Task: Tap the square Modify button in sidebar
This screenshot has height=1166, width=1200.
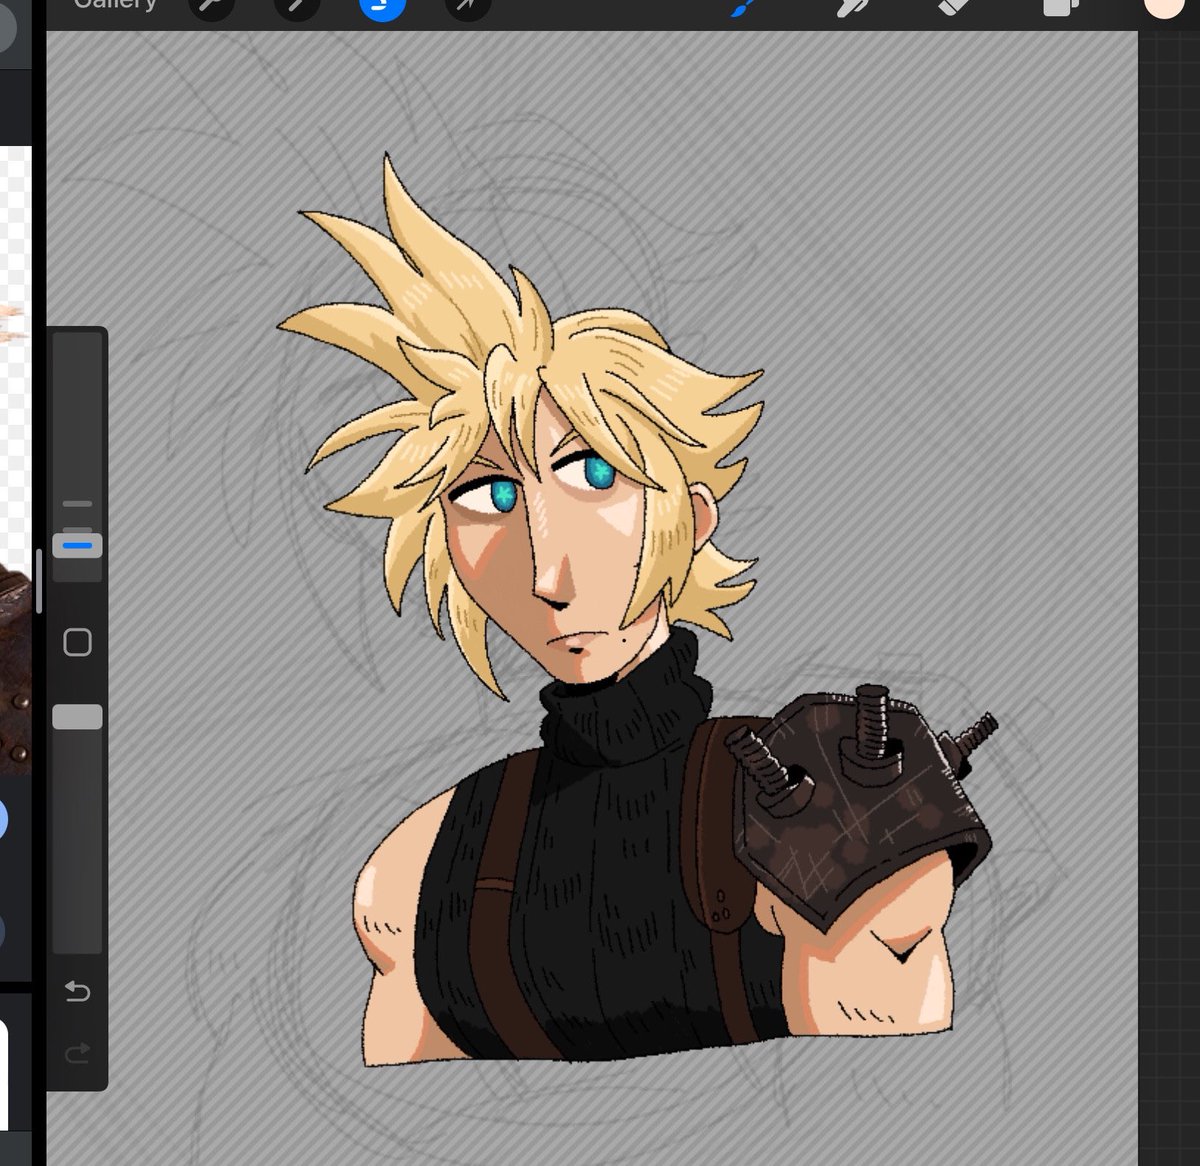Action: tap(77, 642)
